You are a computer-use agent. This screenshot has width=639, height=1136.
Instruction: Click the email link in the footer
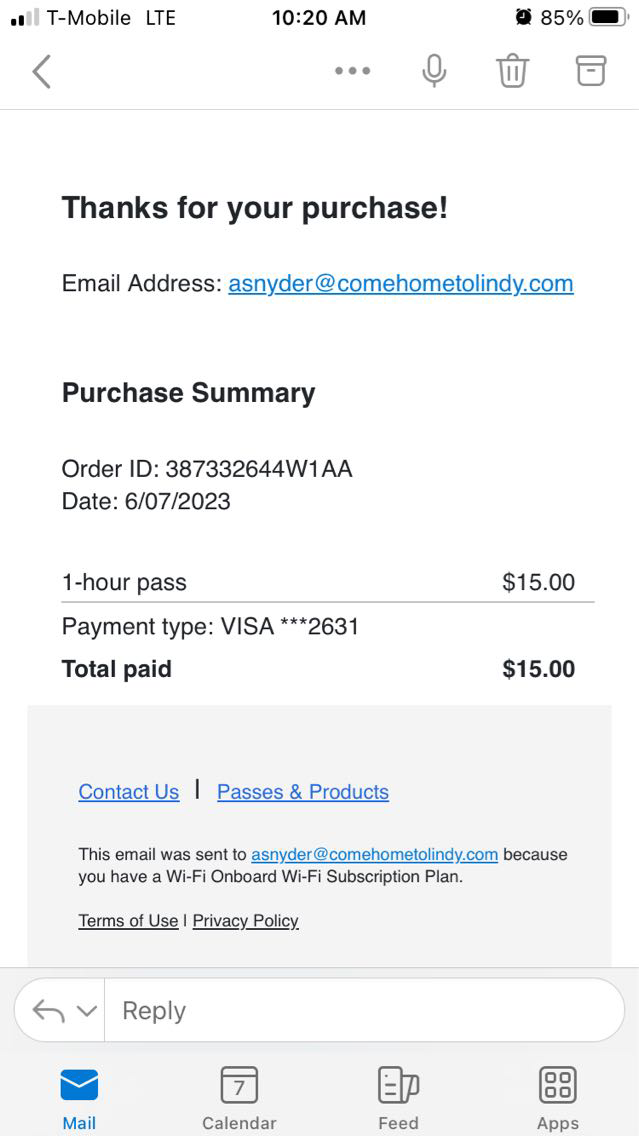point(374,855)
